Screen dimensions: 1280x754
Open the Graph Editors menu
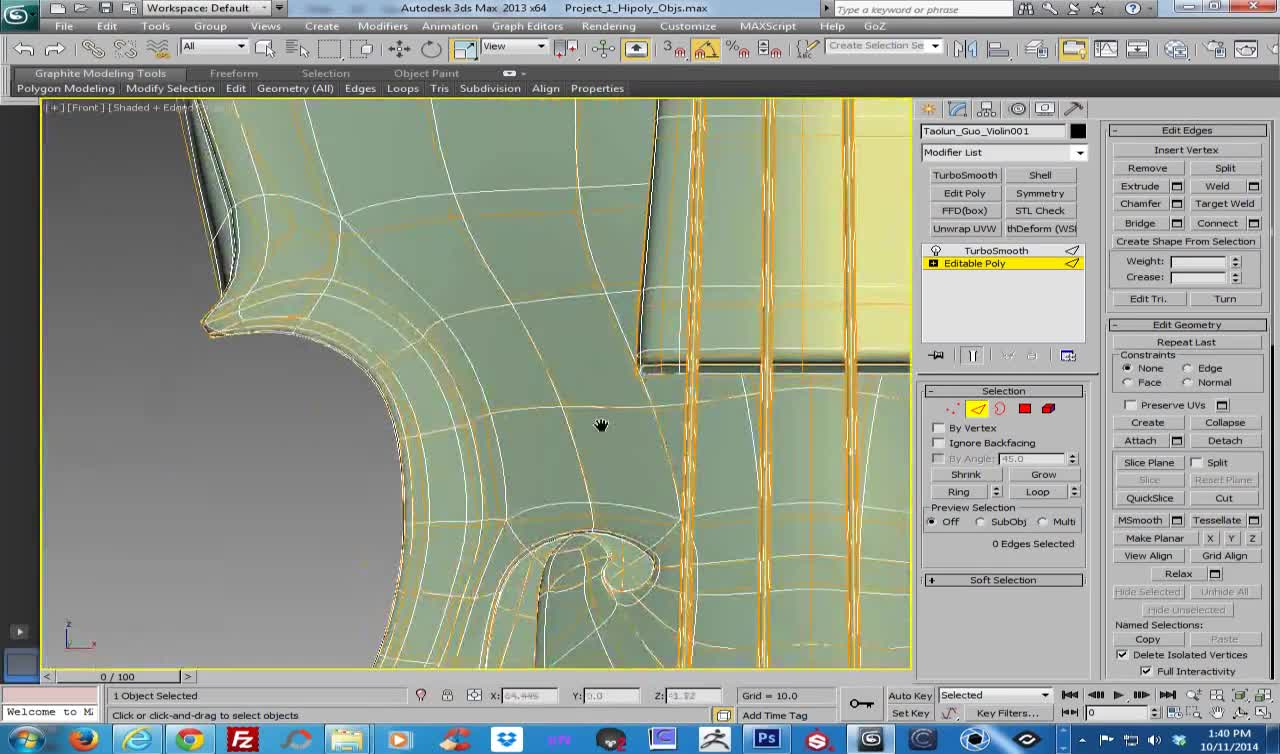click(527, 26)
